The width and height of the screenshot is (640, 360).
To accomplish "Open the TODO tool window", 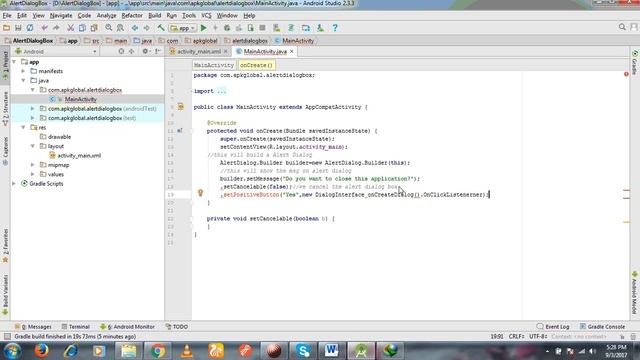I will tap(177, 327).
